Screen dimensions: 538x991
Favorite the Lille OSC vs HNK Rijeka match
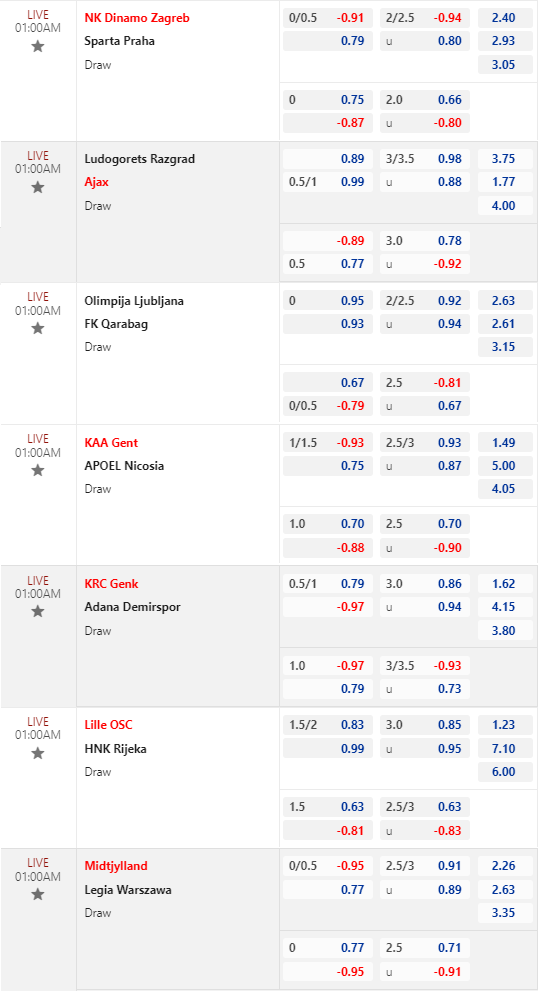tap(38, 753)
